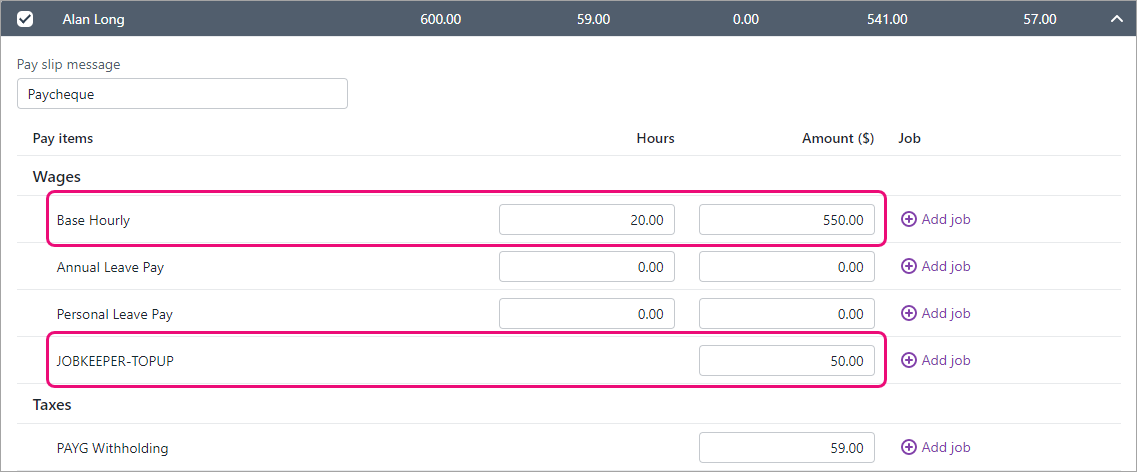Screen dimensions: 1137x472
Task: Collapse the Alan Long pay row chevron
Action: (1116, 19)
